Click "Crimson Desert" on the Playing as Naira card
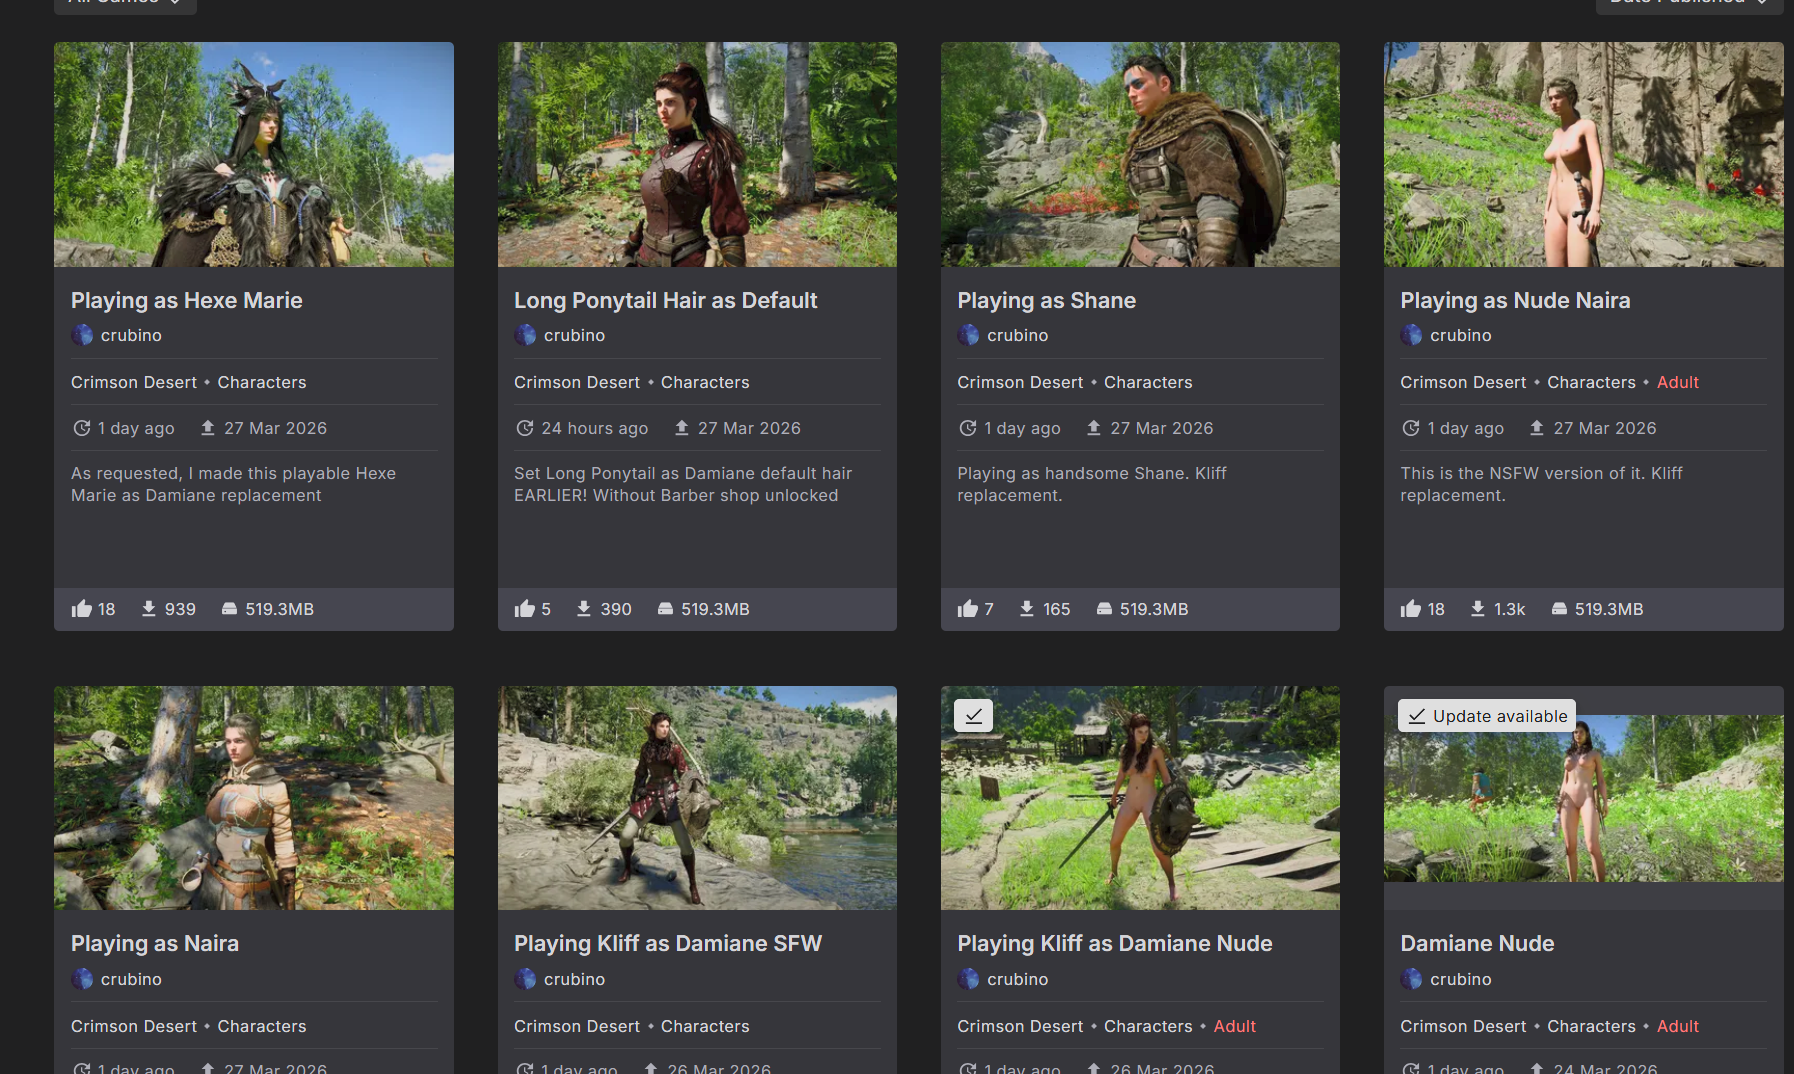The image size is (1794, 1074). click(x=134, y=1026)
